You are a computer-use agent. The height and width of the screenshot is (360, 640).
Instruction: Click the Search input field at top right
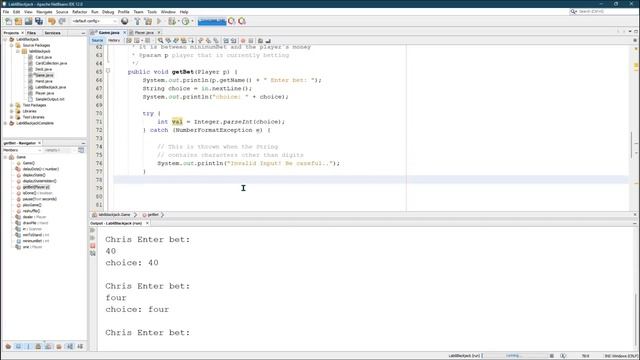pos(604,11)
